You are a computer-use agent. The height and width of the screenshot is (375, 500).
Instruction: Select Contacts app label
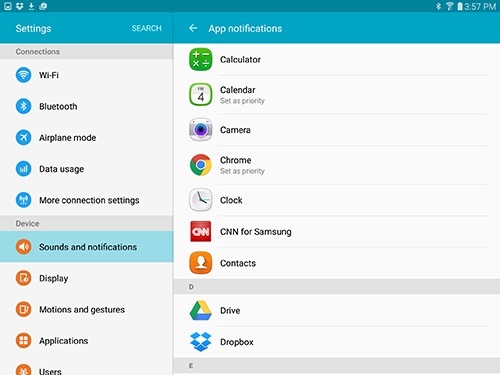point(238,263)
